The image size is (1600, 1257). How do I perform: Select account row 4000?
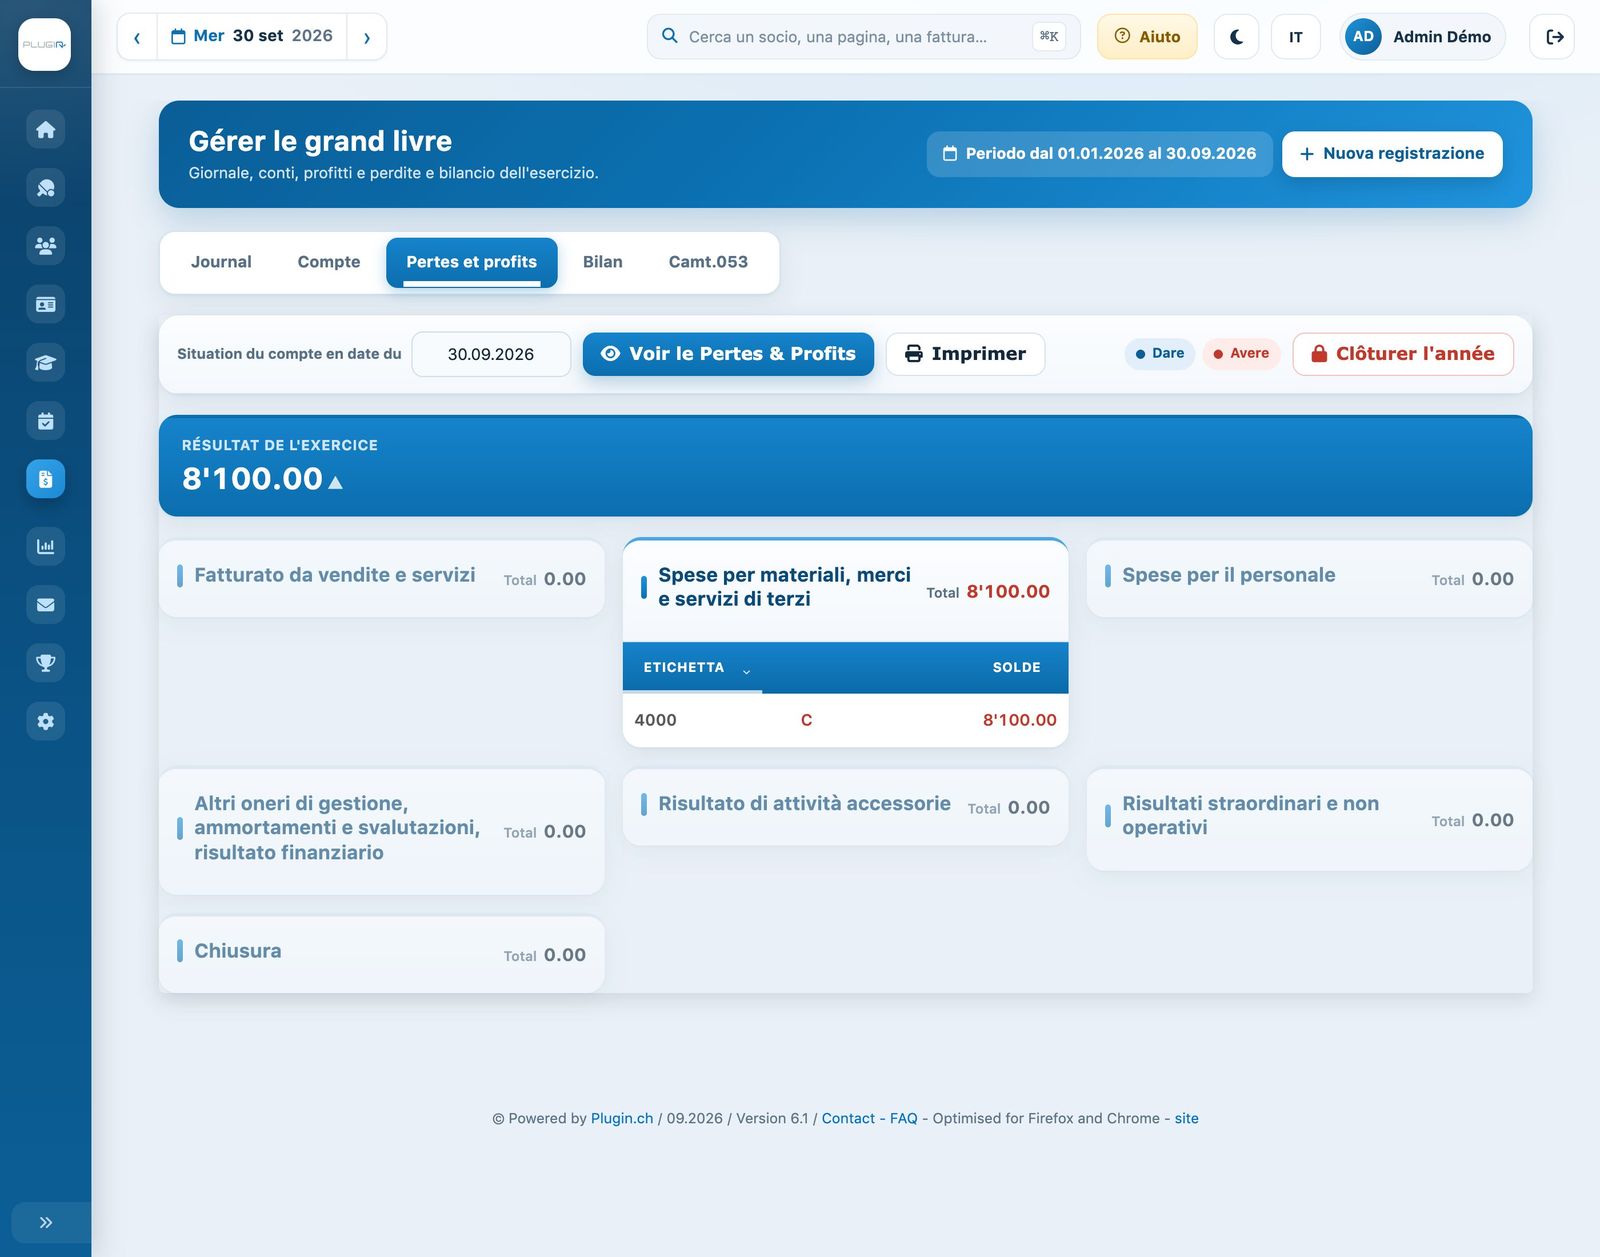846,720
